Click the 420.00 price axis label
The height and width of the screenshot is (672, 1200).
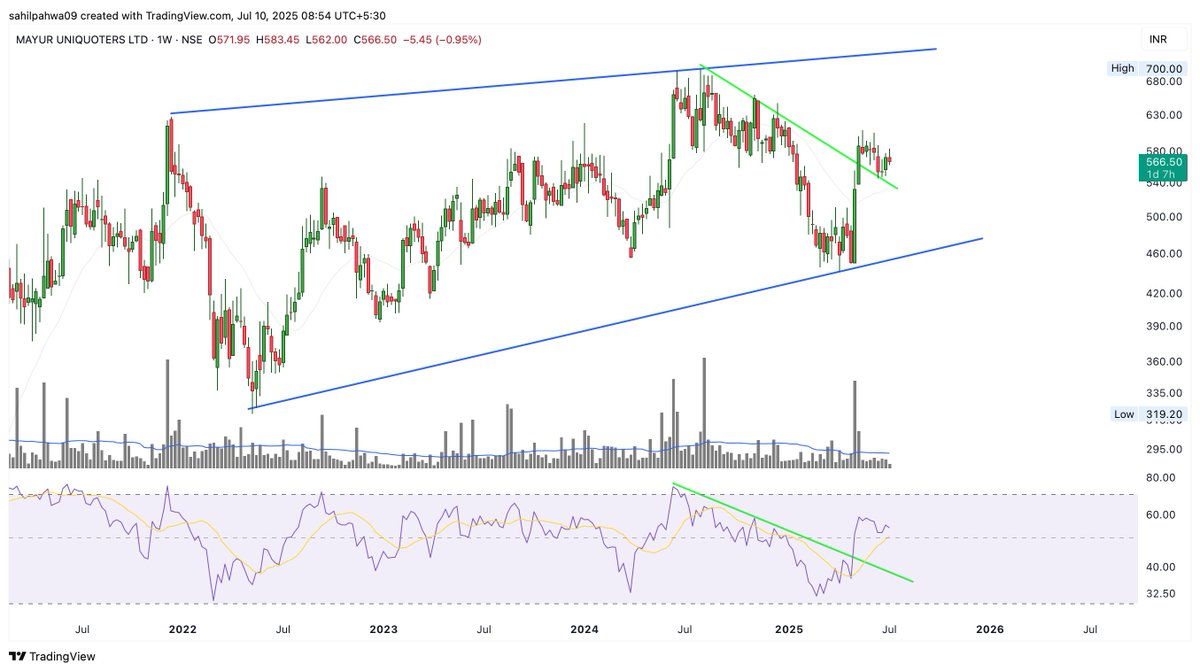point(1164,294)
